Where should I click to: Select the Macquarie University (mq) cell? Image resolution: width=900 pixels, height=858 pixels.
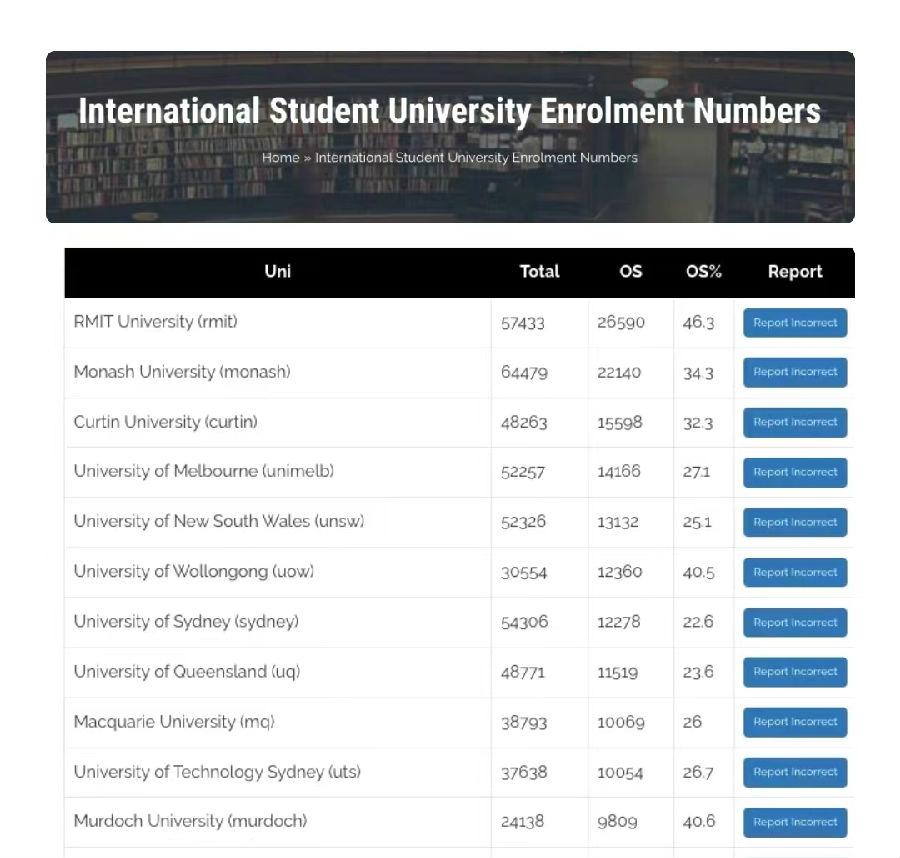(x=278, y=722)
